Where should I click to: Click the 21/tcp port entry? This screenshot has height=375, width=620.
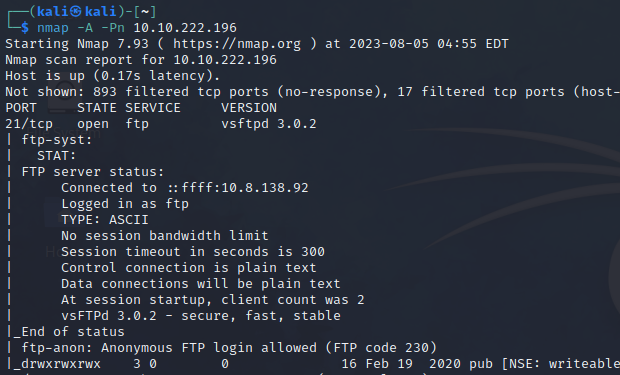pyautogui.click(x=29, y=124)
